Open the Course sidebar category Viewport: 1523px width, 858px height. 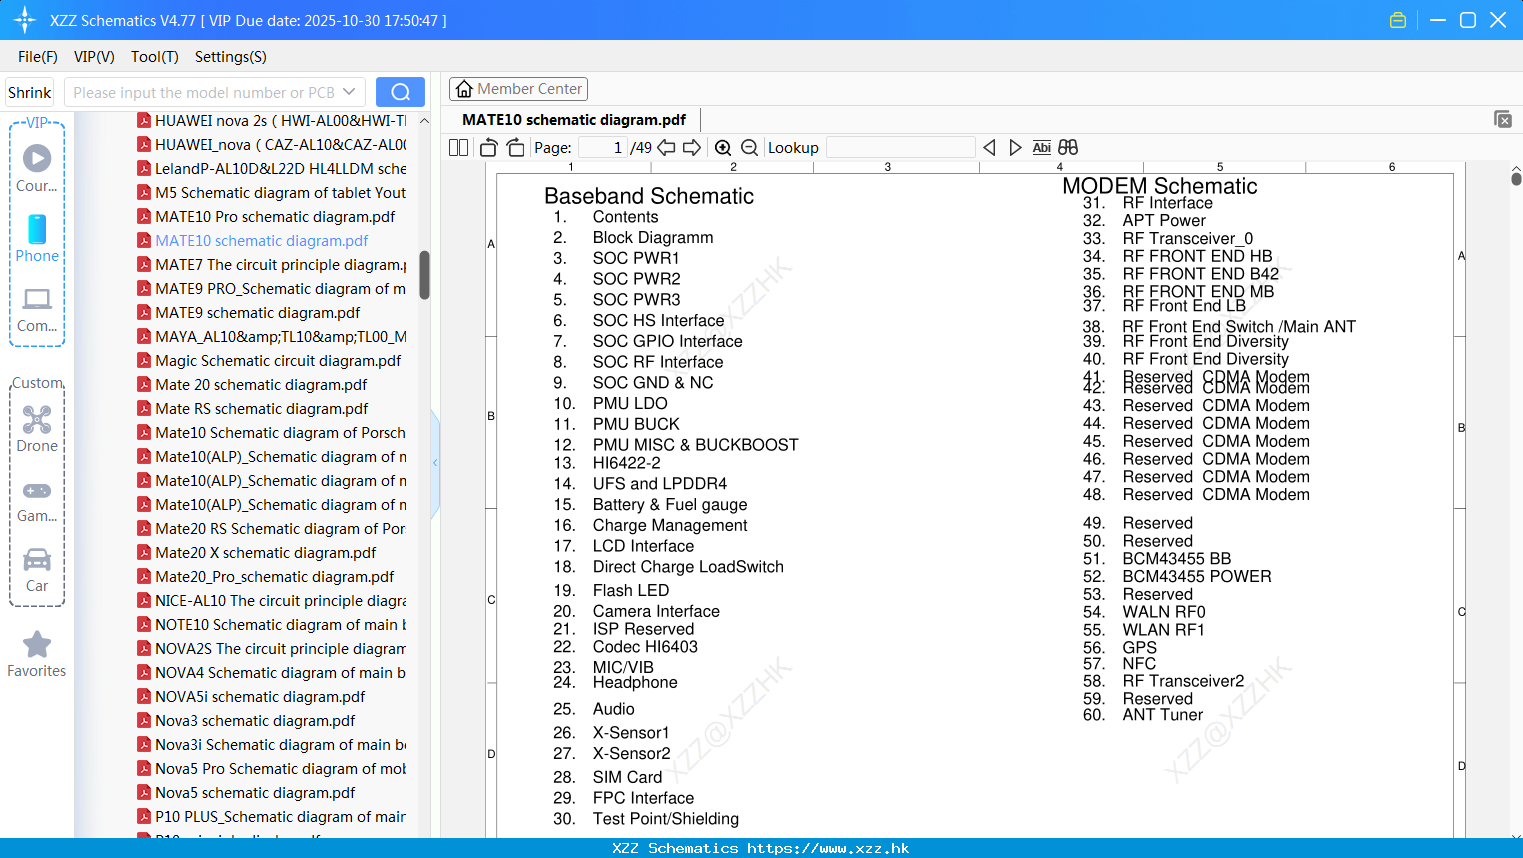[x=37, y=168]
